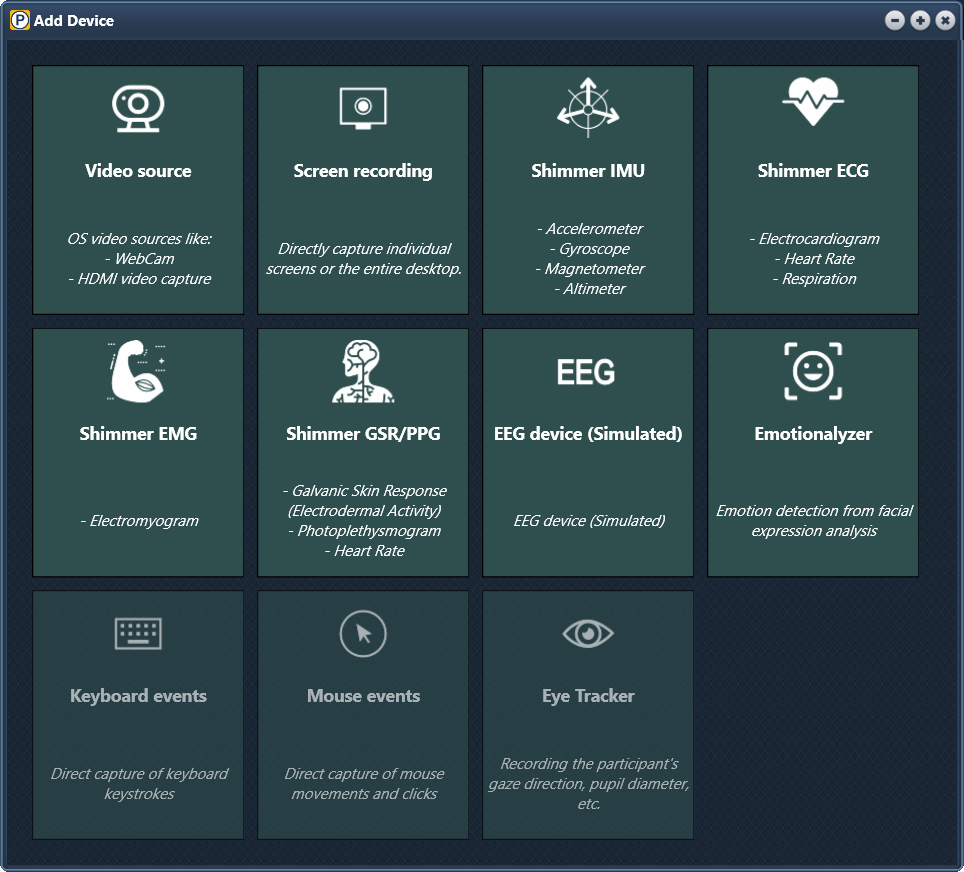The width and height of the screenshot is (964, 872).
Task: Maximize the Add Device window
Action: point(920,20)
